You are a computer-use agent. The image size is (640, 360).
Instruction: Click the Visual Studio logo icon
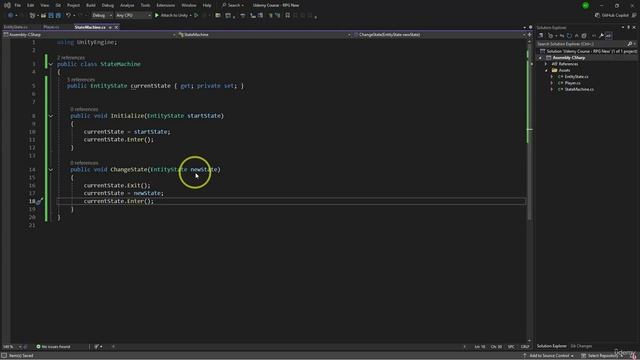(7, 5)
